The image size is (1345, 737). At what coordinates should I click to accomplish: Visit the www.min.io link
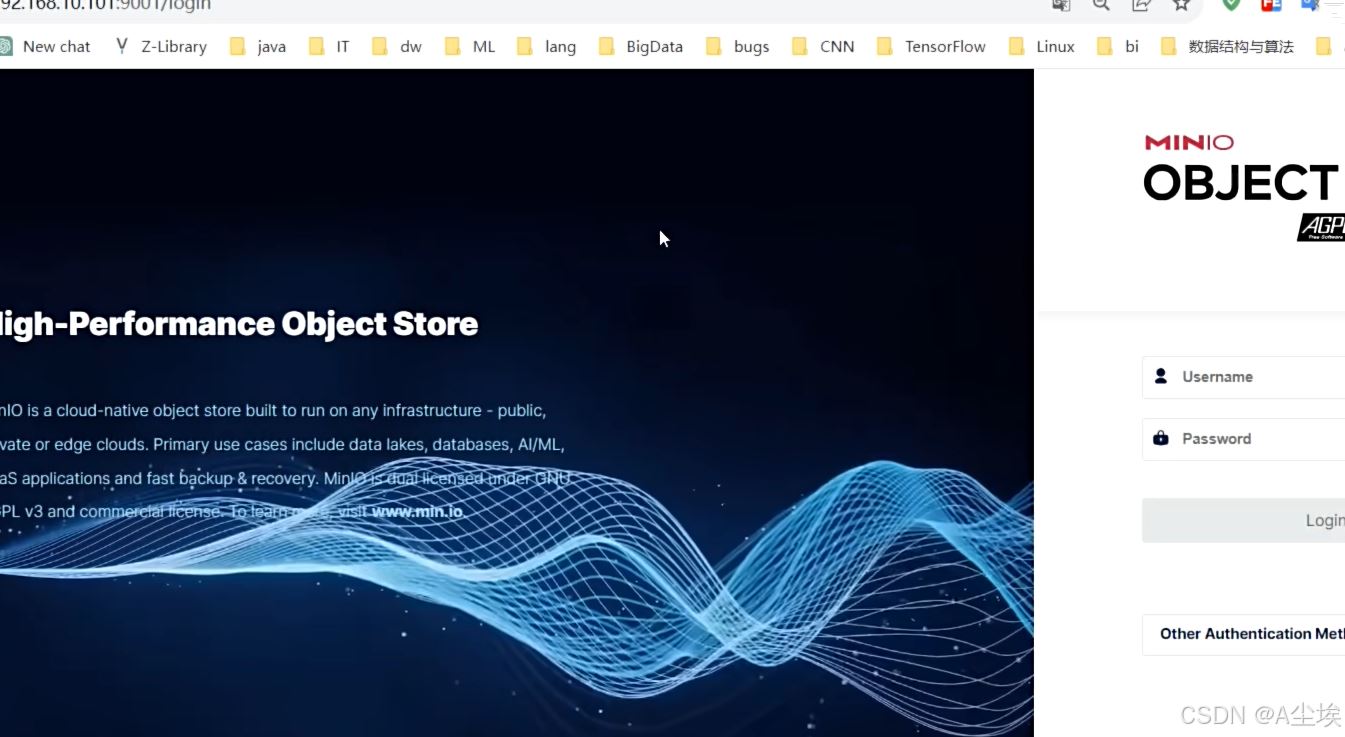pyautogui.click(x=417, y=511)
